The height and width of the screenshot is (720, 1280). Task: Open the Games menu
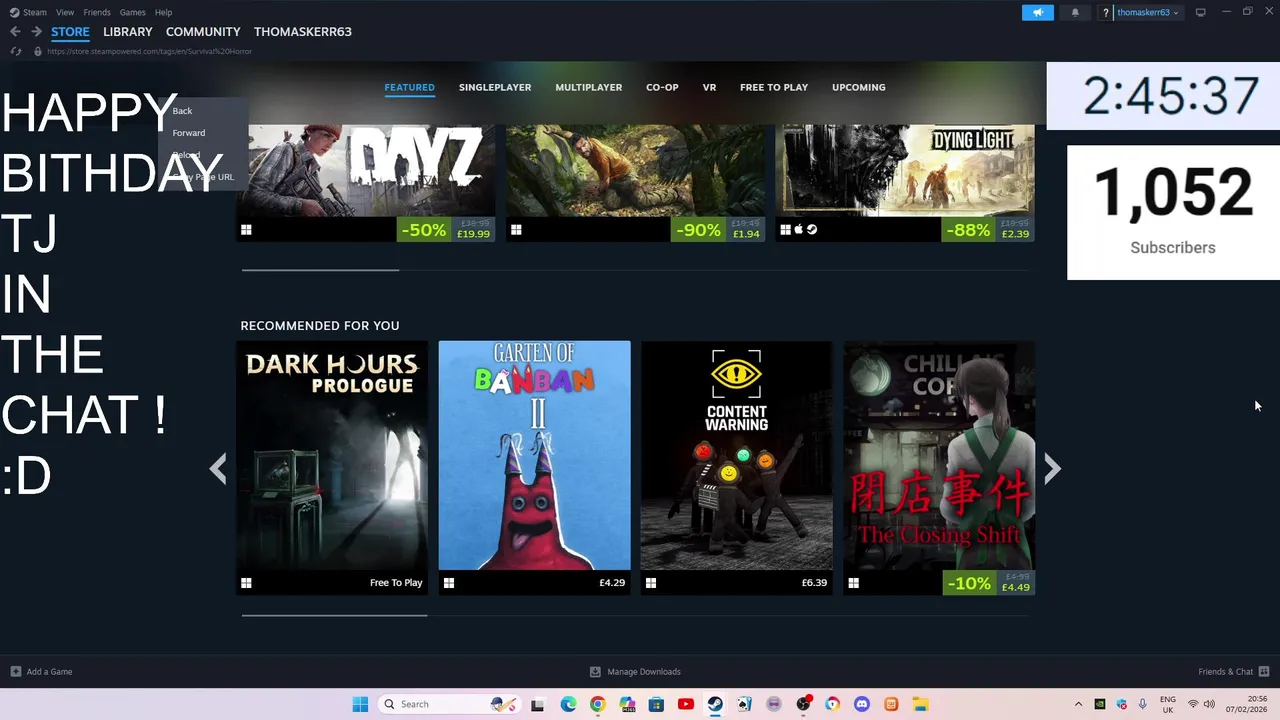pyautogui.click(x=132, y=12)
